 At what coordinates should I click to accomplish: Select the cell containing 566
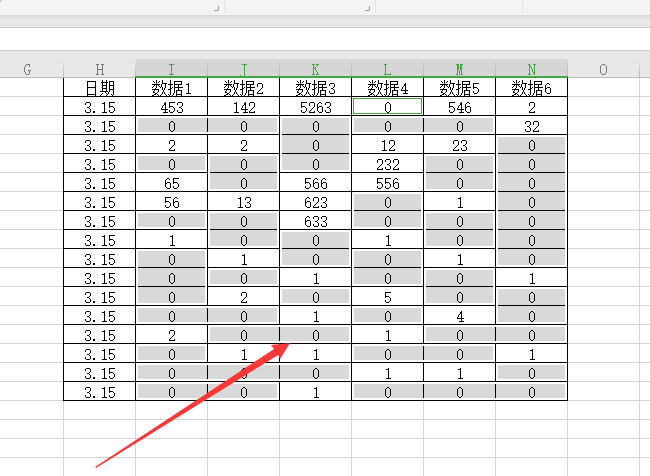click(315, 183)
